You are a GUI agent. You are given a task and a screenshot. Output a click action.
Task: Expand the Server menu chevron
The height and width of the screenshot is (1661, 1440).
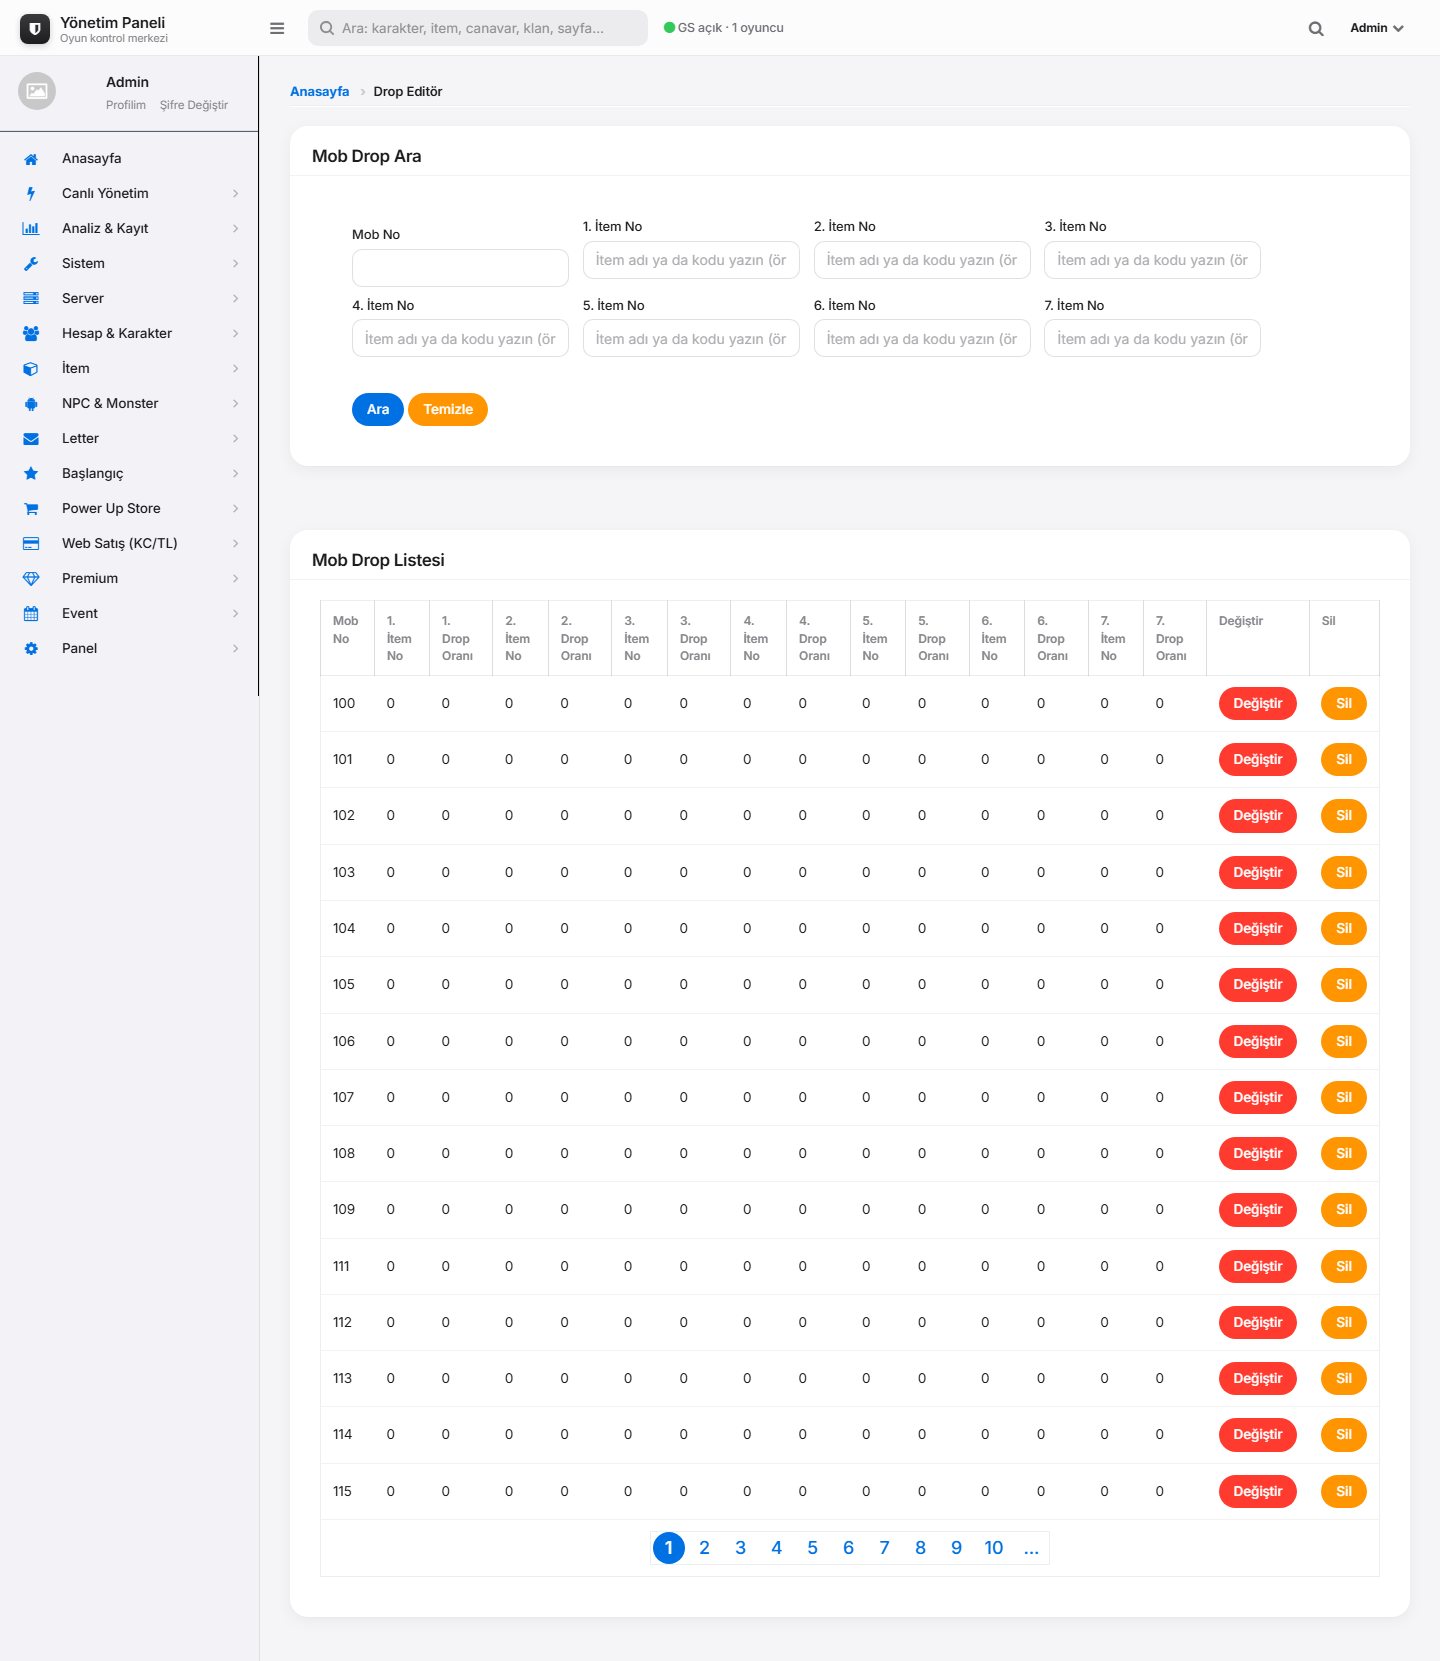236,299
